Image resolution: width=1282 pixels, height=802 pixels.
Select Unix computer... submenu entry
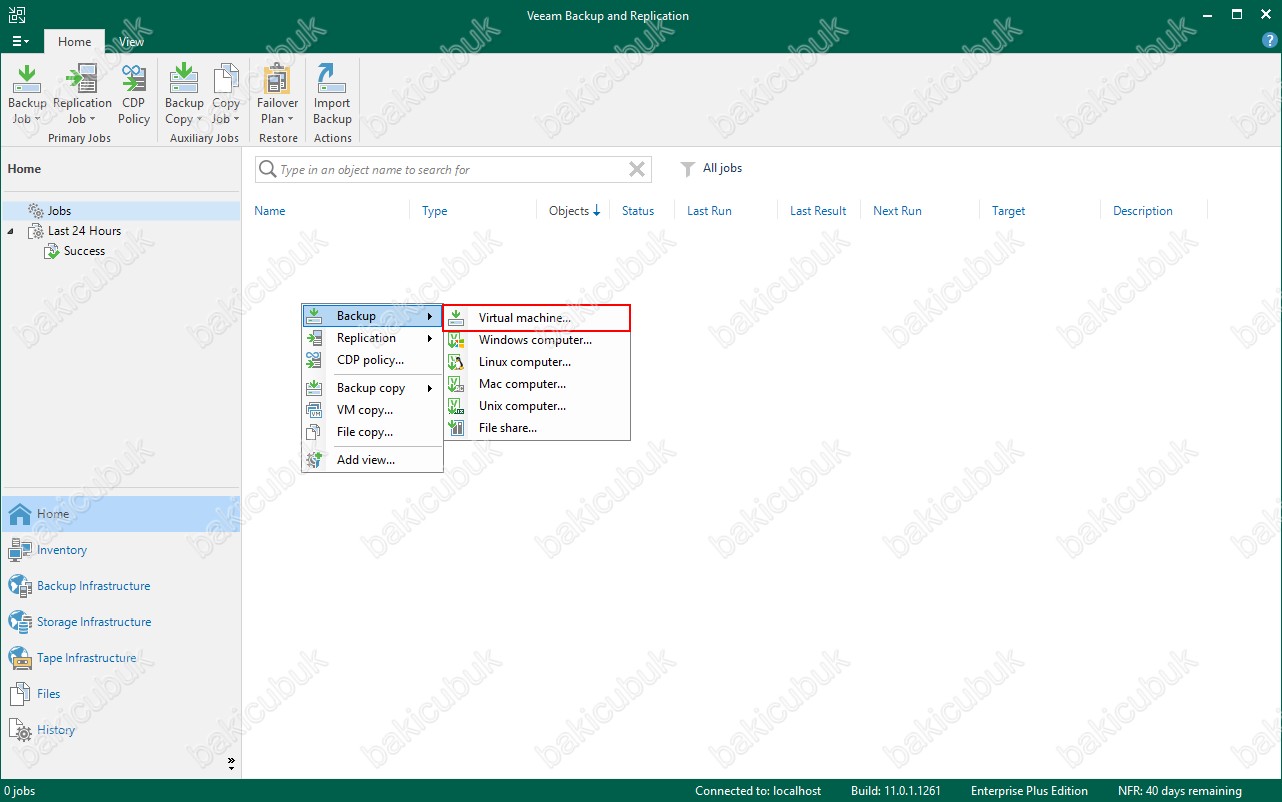537,406
